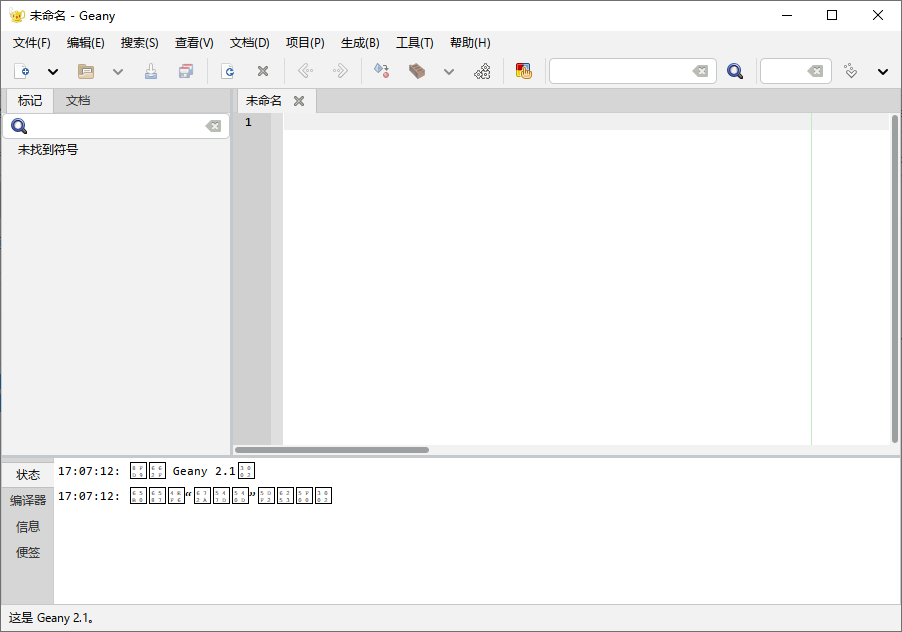Click the Save file toolbar icon

click(x=151, y=71)
